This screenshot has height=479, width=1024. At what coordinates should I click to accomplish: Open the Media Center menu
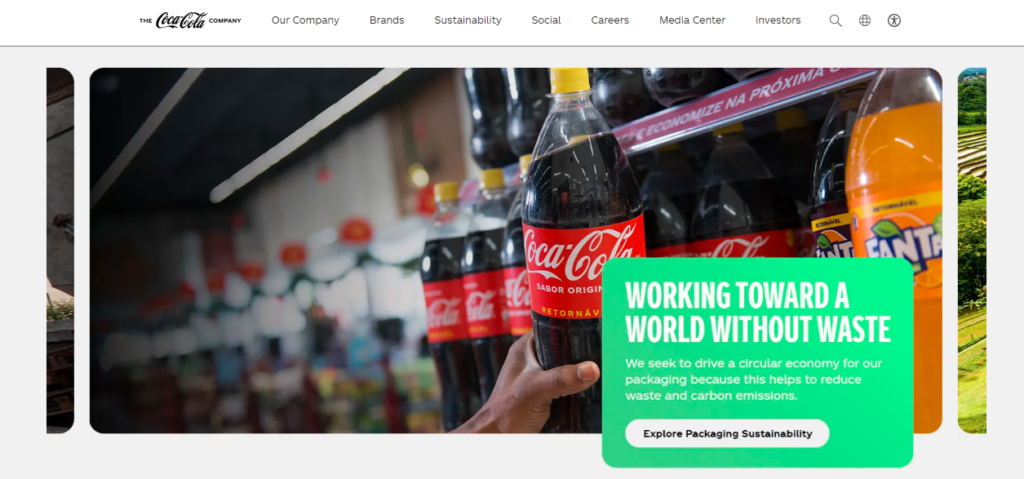(x=692, y=20)
